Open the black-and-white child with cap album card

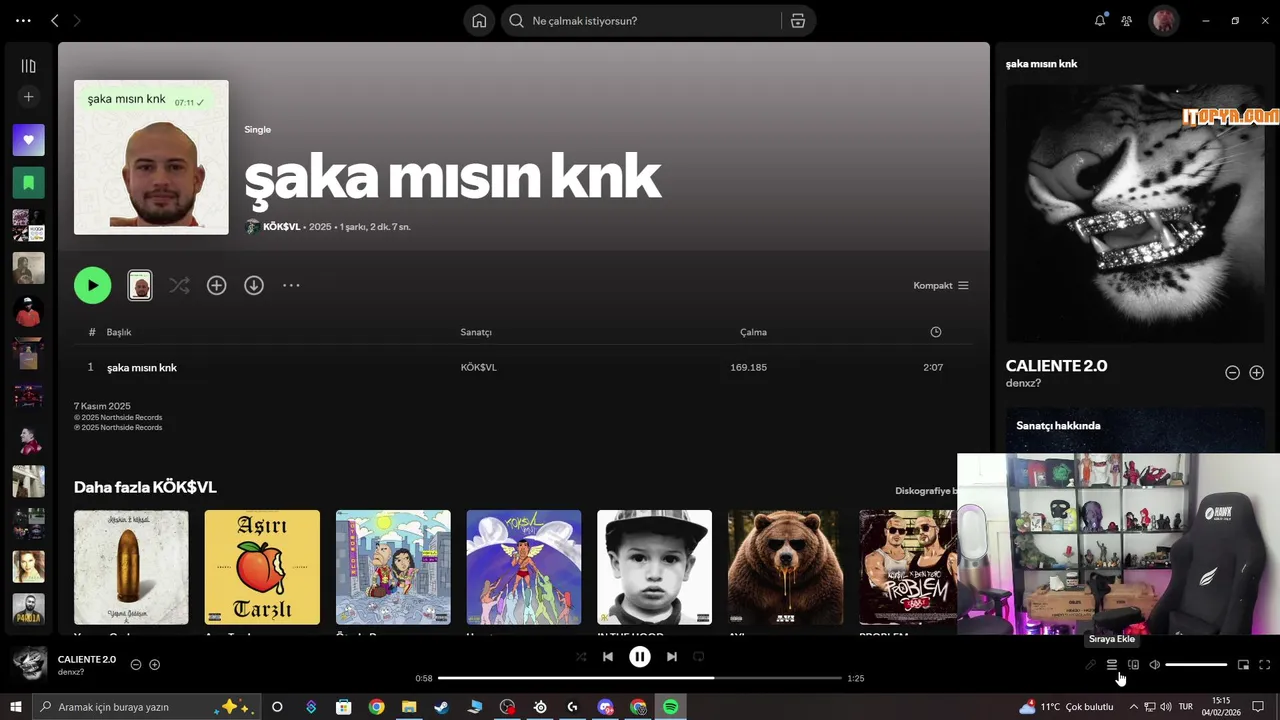pos(654,567)
